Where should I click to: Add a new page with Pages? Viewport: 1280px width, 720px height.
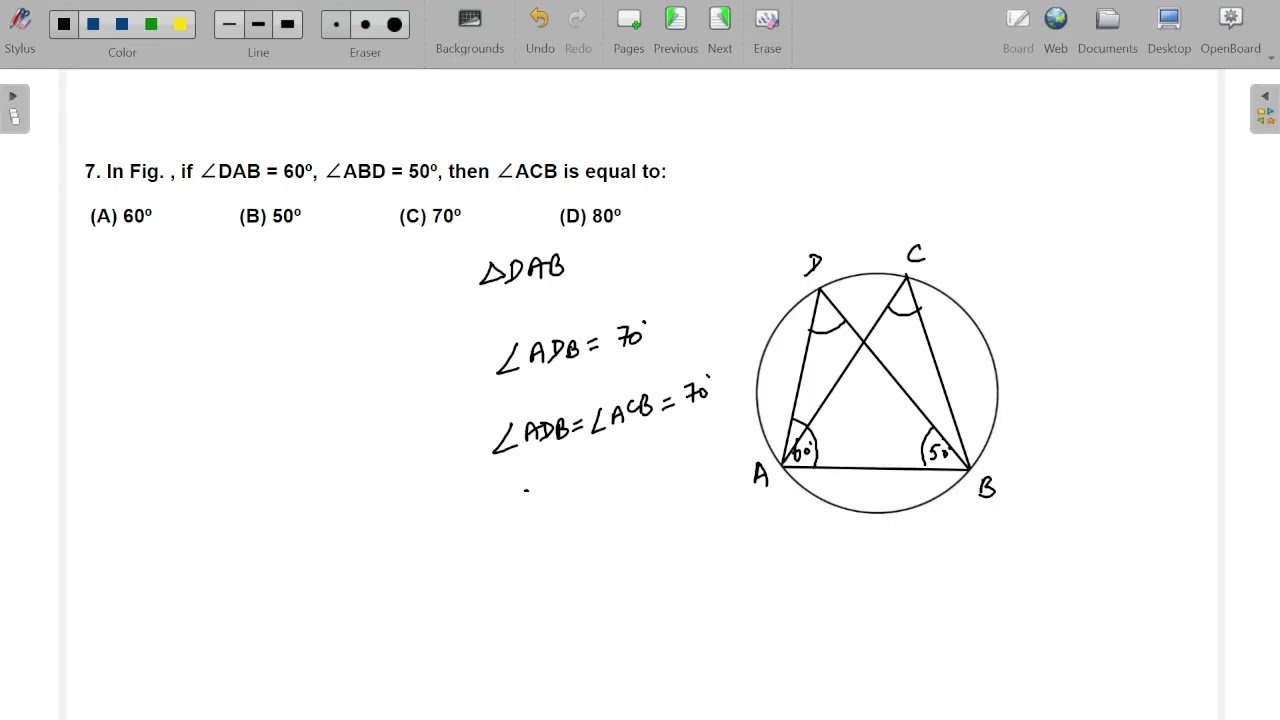[629, 31]
